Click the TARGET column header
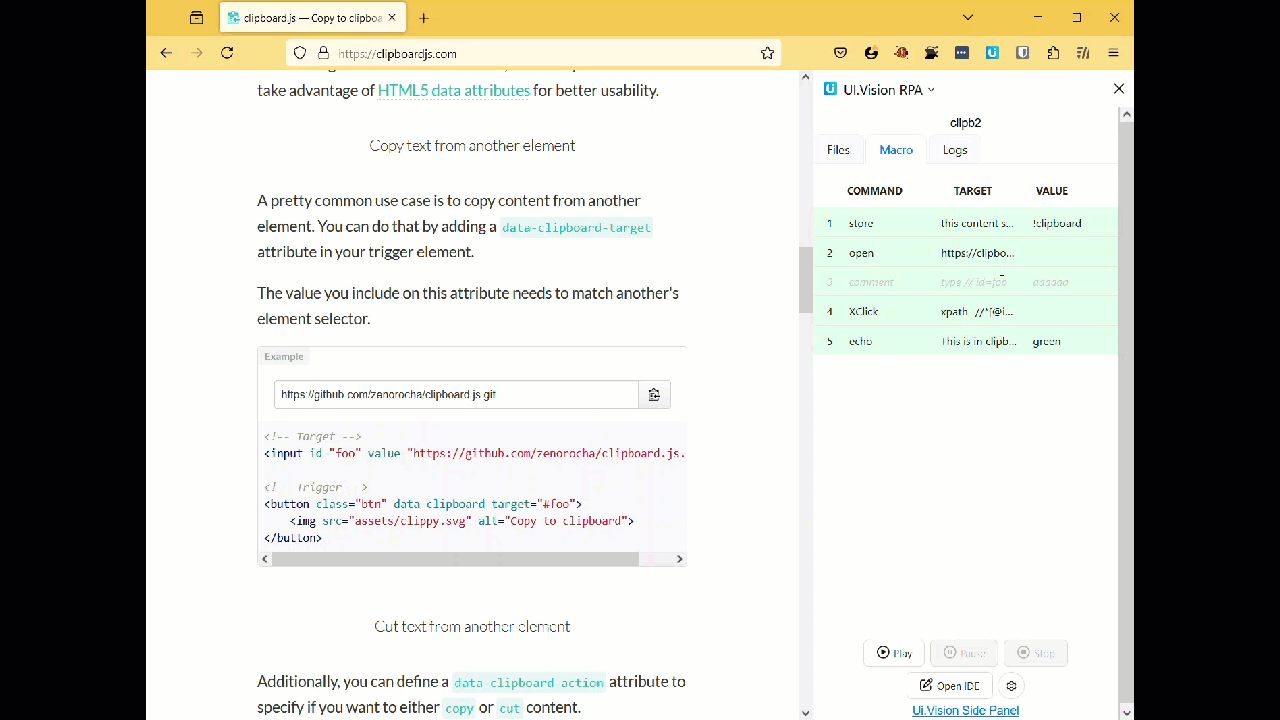1280x720 pixels. pyautogui.click(x=973, y=191)
